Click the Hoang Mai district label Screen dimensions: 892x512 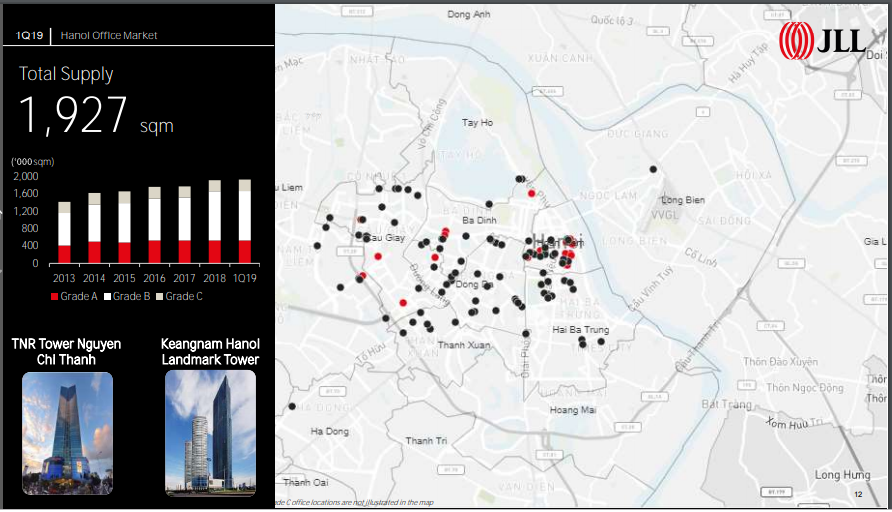[x=572, y=409]
